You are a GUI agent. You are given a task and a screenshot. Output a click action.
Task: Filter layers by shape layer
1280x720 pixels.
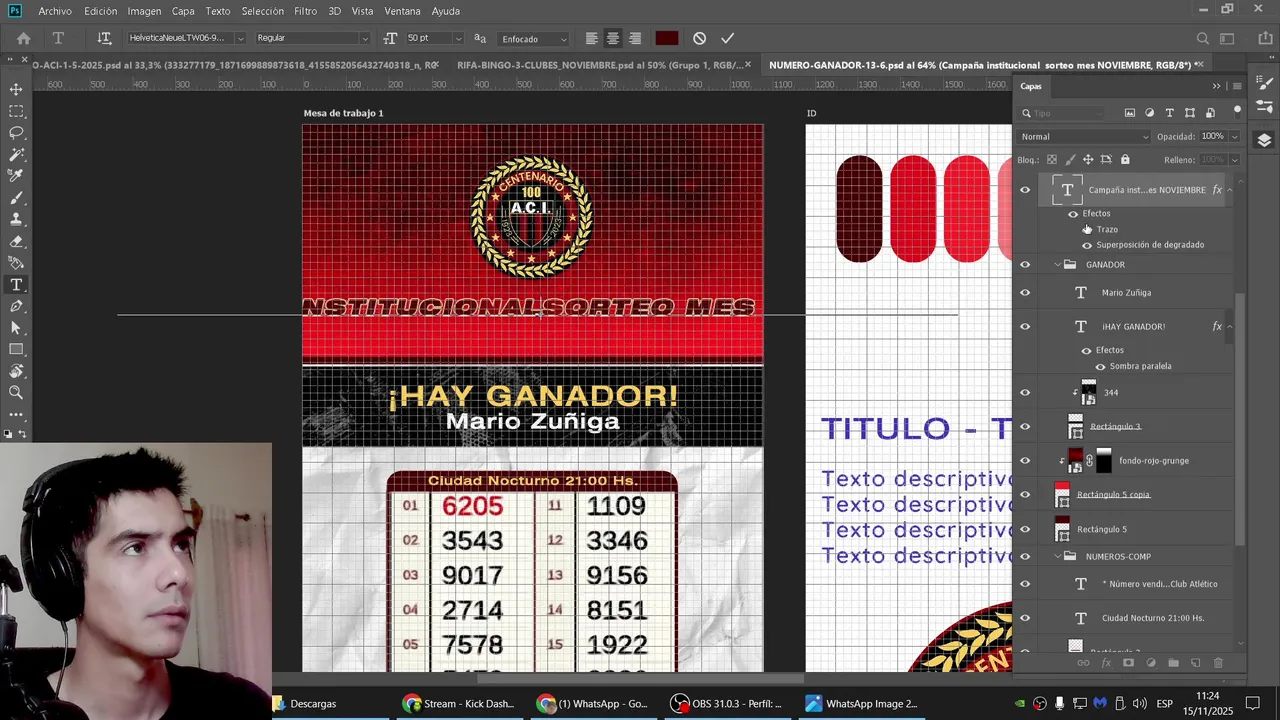[x=1190, y=113]
